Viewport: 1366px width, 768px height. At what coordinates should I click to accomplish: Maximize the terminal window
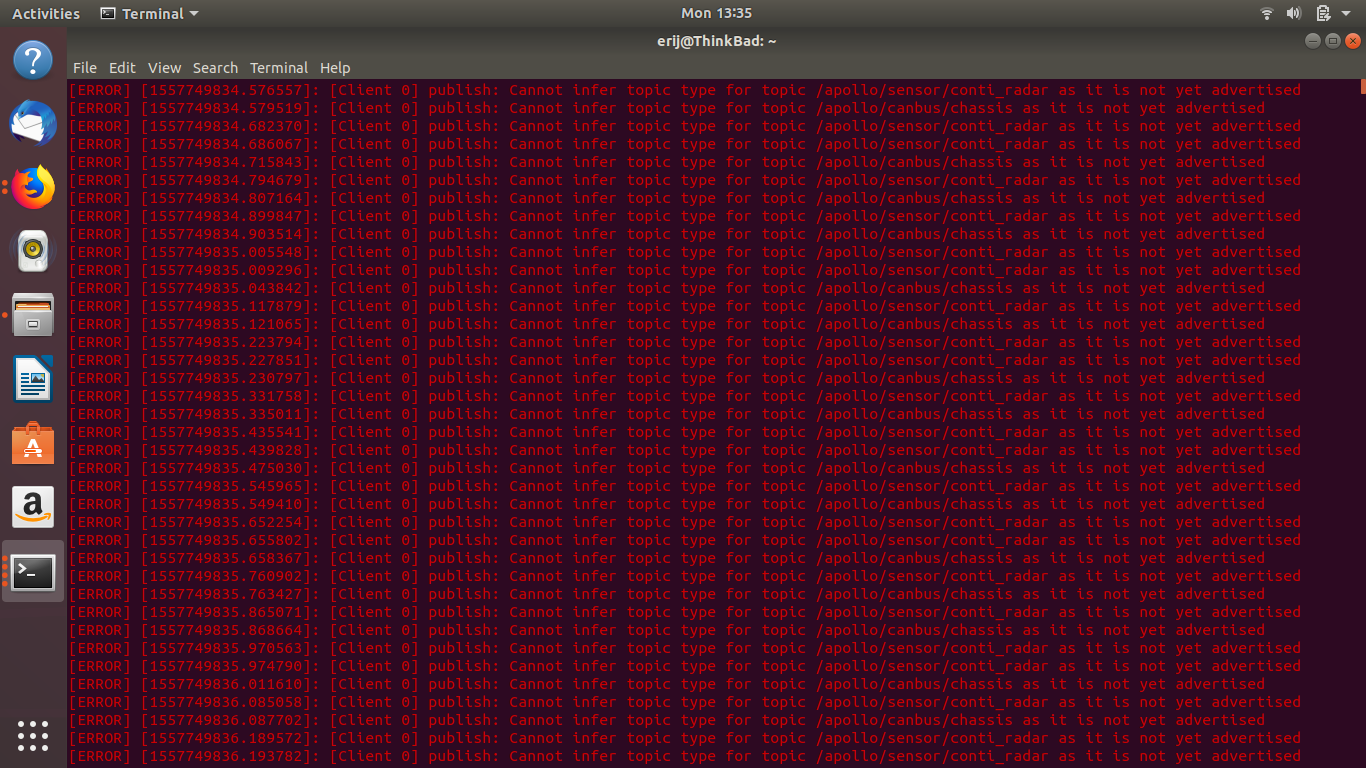1333,41
